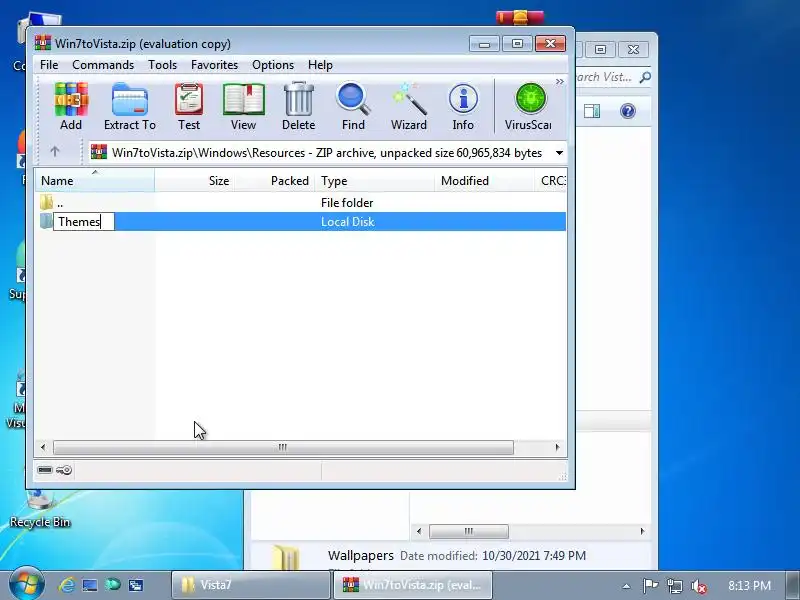Launch the Wizard tool
The width and height of the screenshot is (800, 600).
pyautogui.click(x=409, y=106)
